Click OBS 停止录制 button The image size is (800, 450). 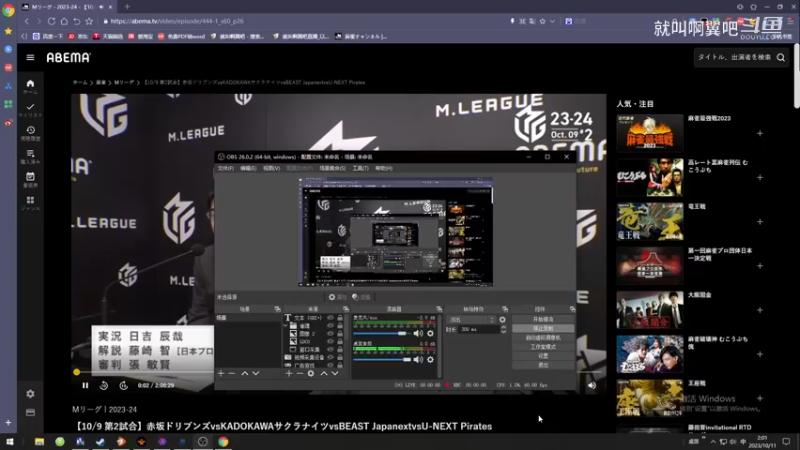coord(543,329)
